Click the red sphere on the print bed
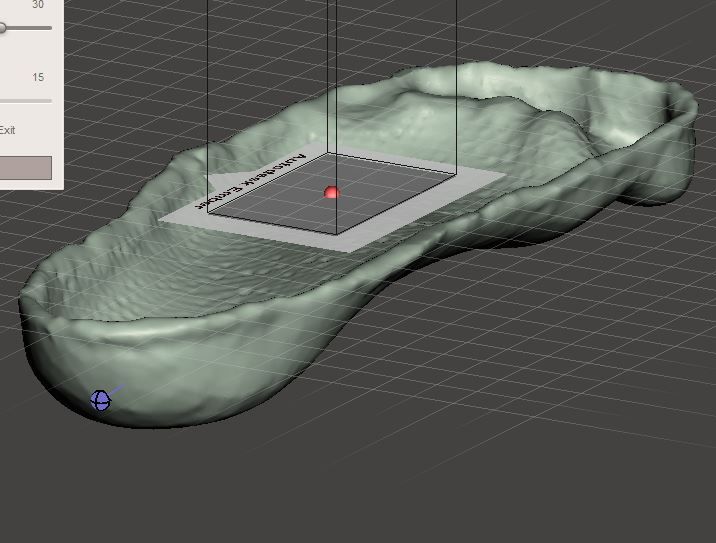716x543 pixels. 332,192
